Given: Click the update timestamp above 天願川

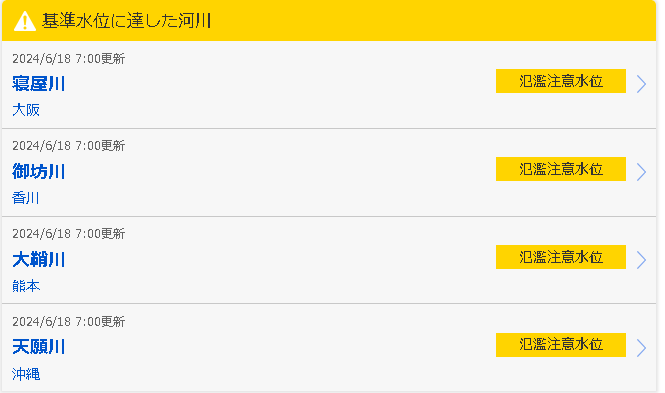Looking at the screenshot, I should [68, 322].
